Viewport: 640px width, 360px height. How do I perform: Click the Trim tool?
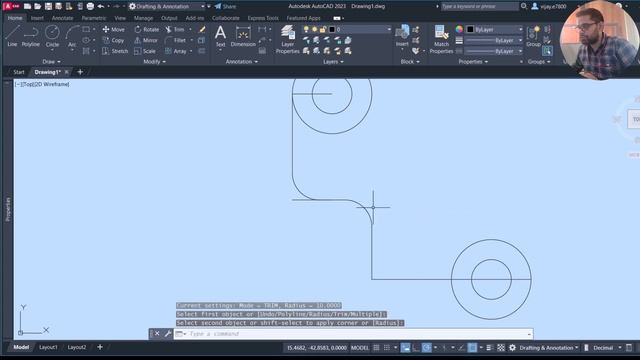[175, 29]
